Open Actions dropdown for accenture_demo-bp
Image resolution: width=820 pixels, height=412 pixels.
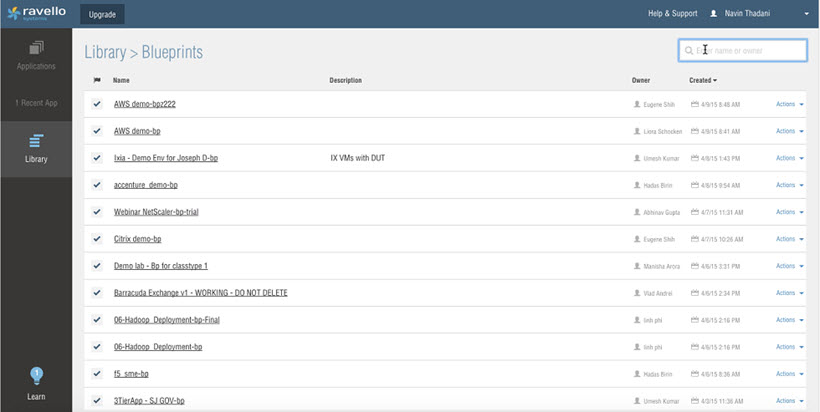tap(790, 185)
